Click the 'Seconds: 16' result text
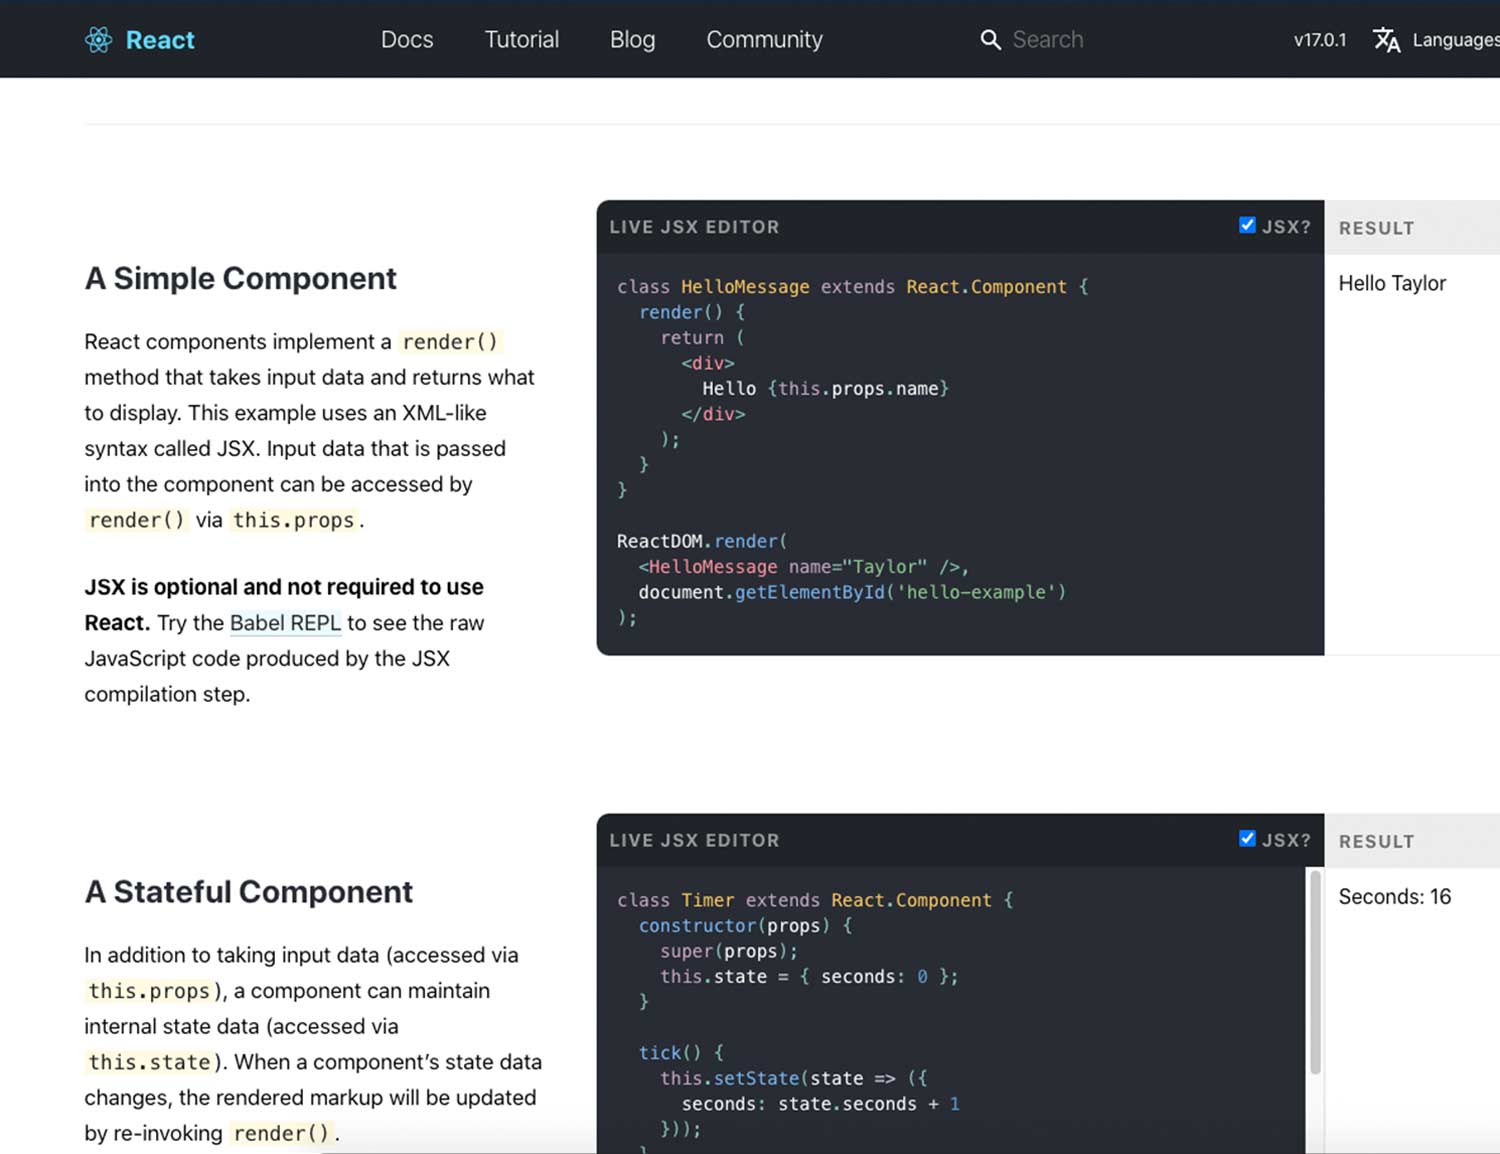This screenshot has width=1500, height=1154. [x=1395, y=897]
